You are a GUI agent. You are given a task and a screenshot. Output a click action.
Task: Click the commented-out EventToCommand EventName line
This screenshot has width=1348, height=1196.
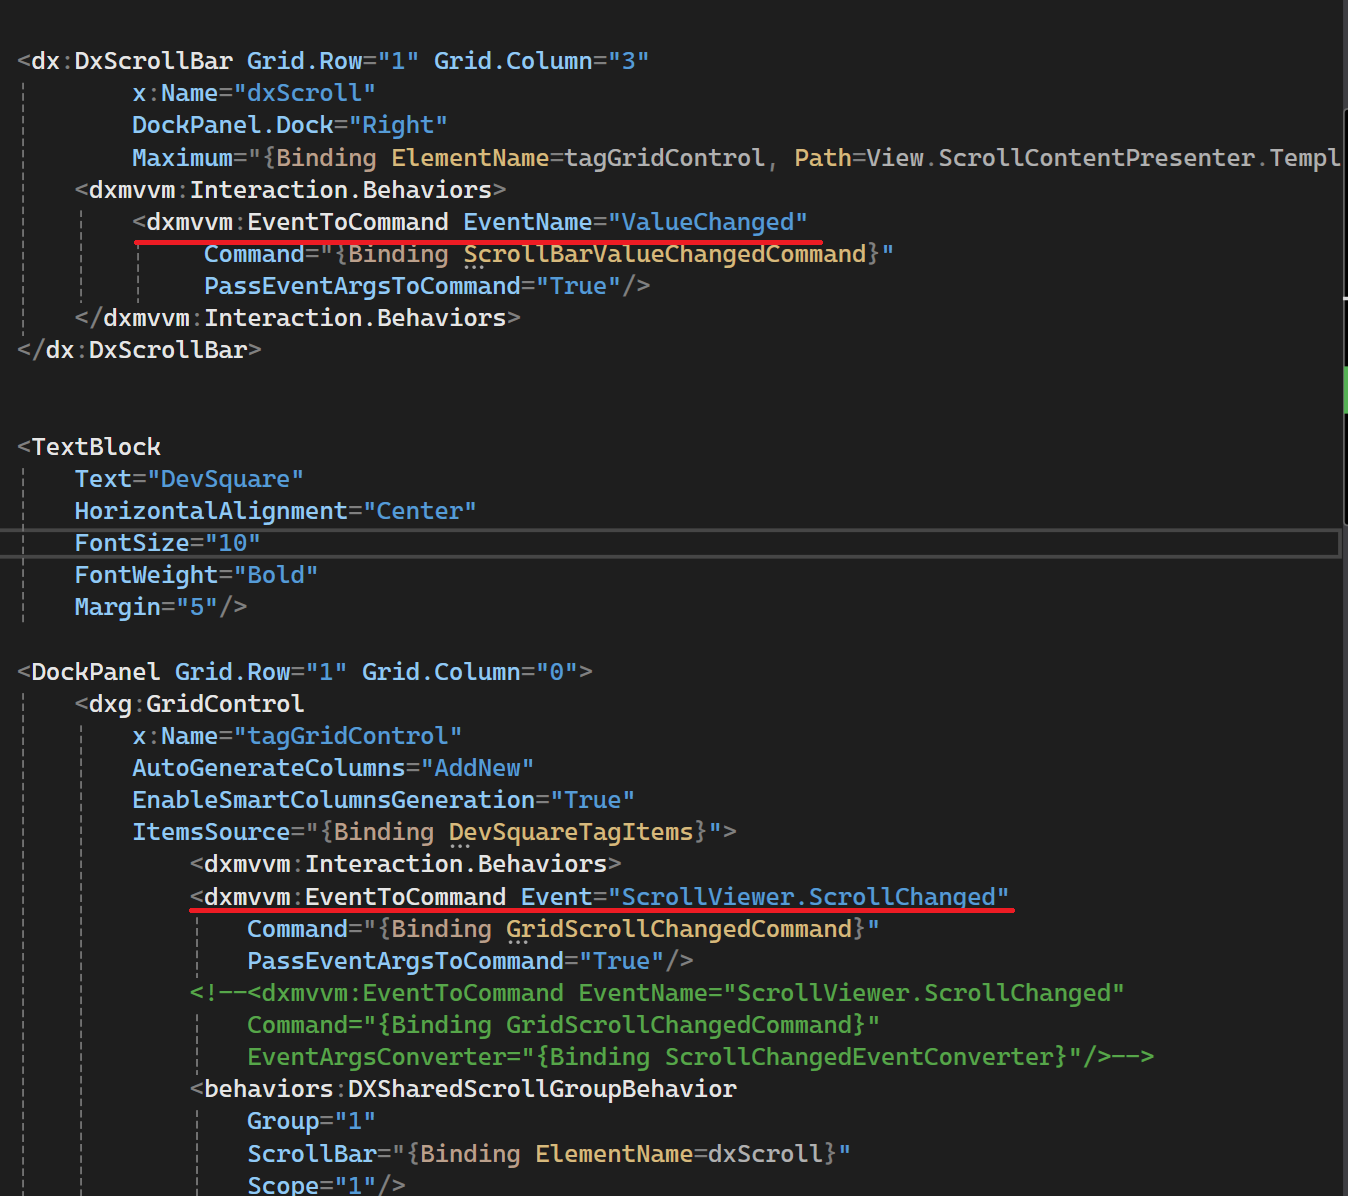click(x=657, y=993)
